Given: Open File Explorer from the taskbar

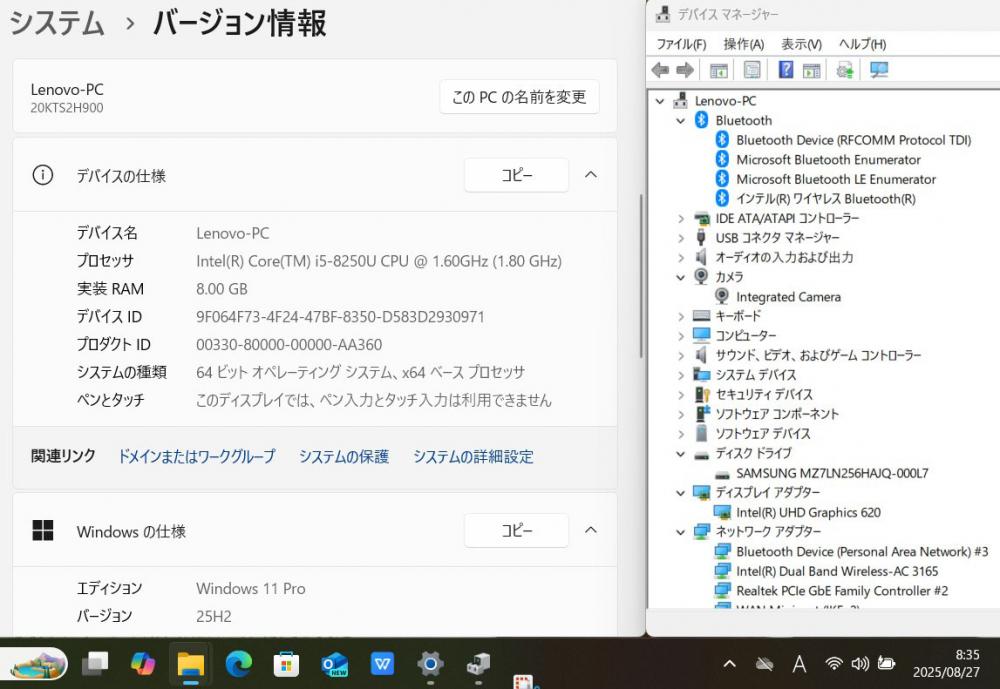Looking at the screenshot, I should (x=191, y=664).
